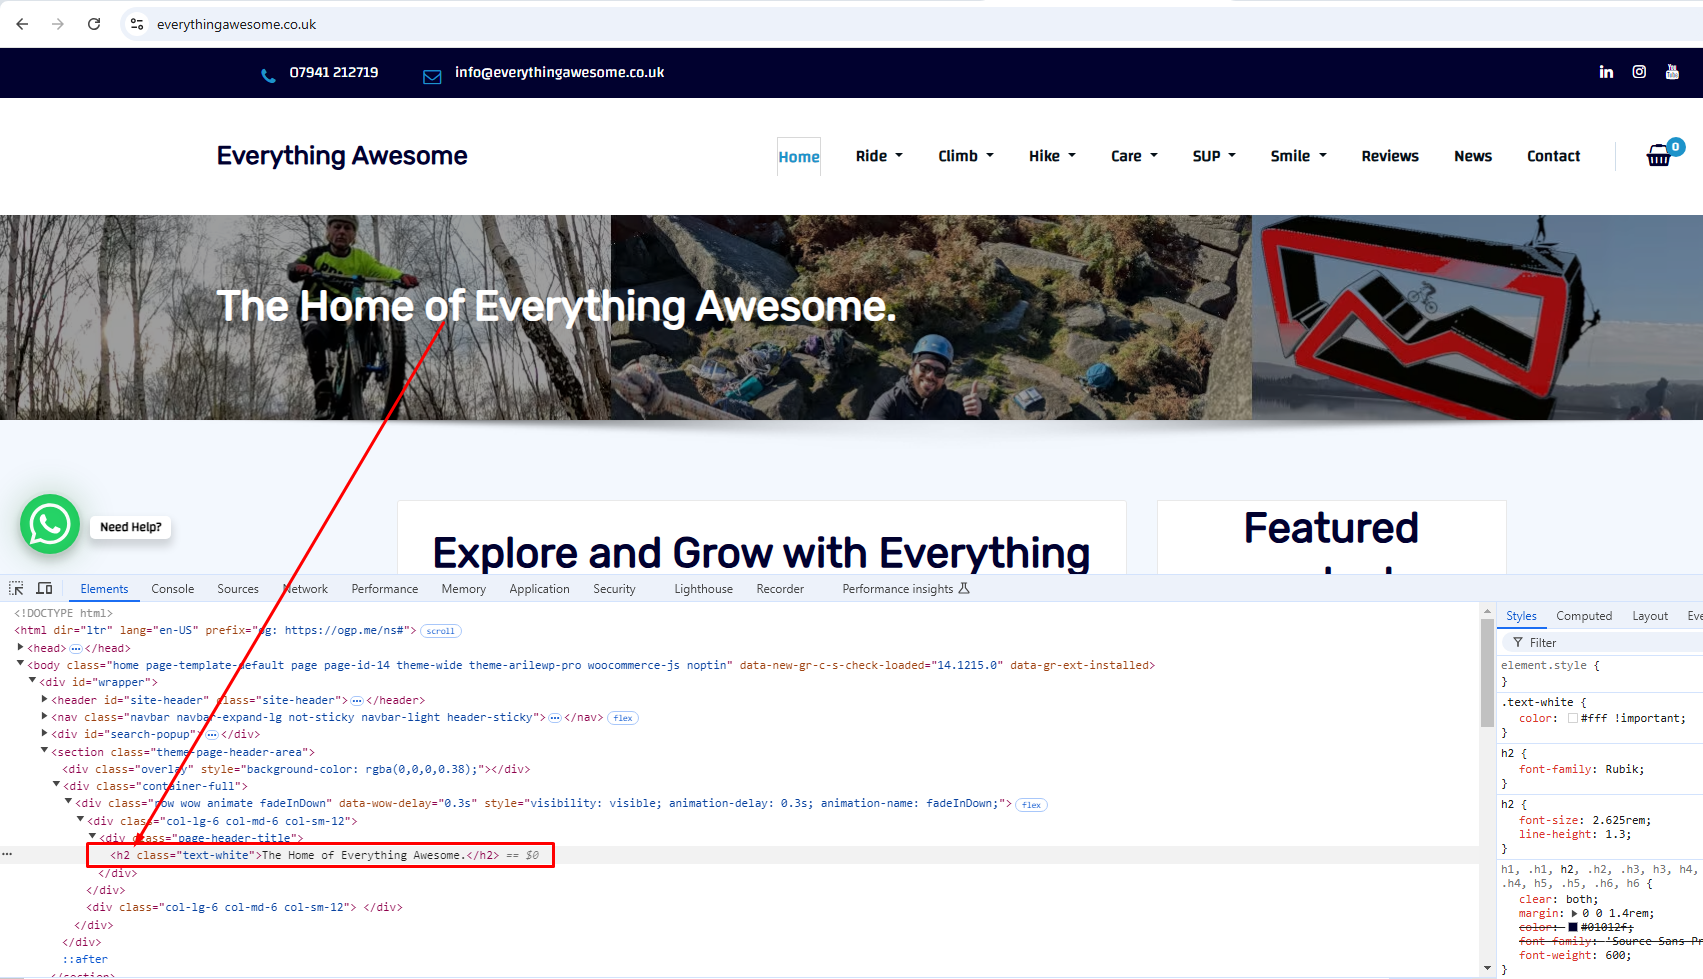
Task: Switch to the Application tab
Action: 539,589
